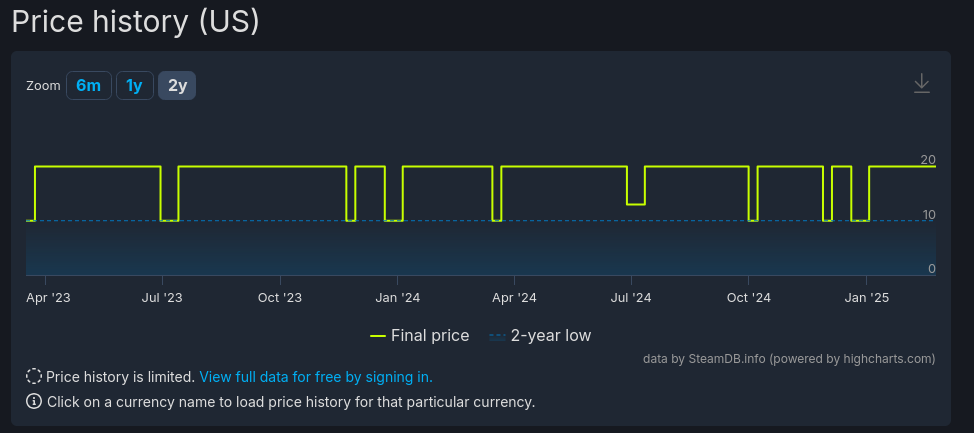This screenshot has width=974, height=433.
Task: Click the Zoom label text
Action: [43, 86]
